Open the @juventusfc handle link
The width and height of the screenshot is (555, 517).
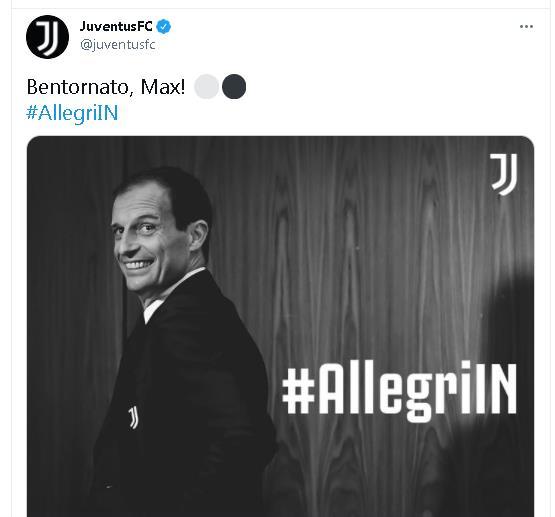(x=118, y=45)
